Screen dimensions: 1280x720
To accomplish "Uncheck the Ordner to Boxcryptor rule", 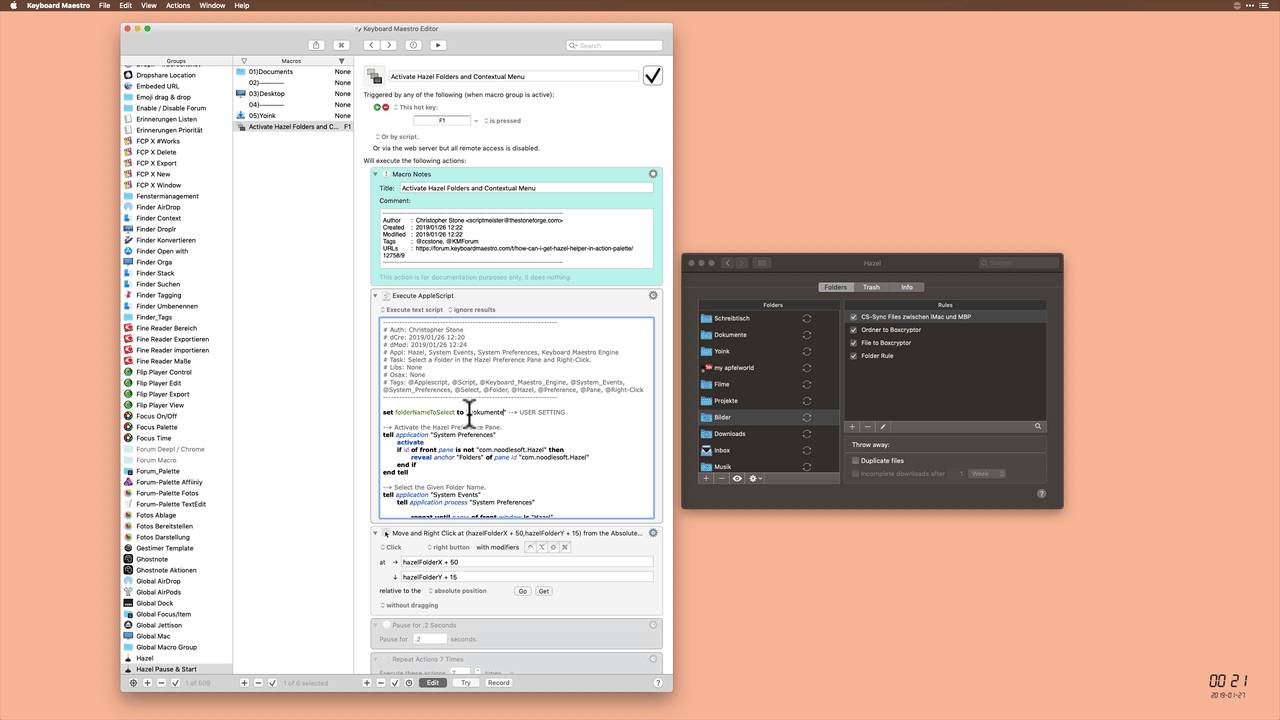I will 853,330.
